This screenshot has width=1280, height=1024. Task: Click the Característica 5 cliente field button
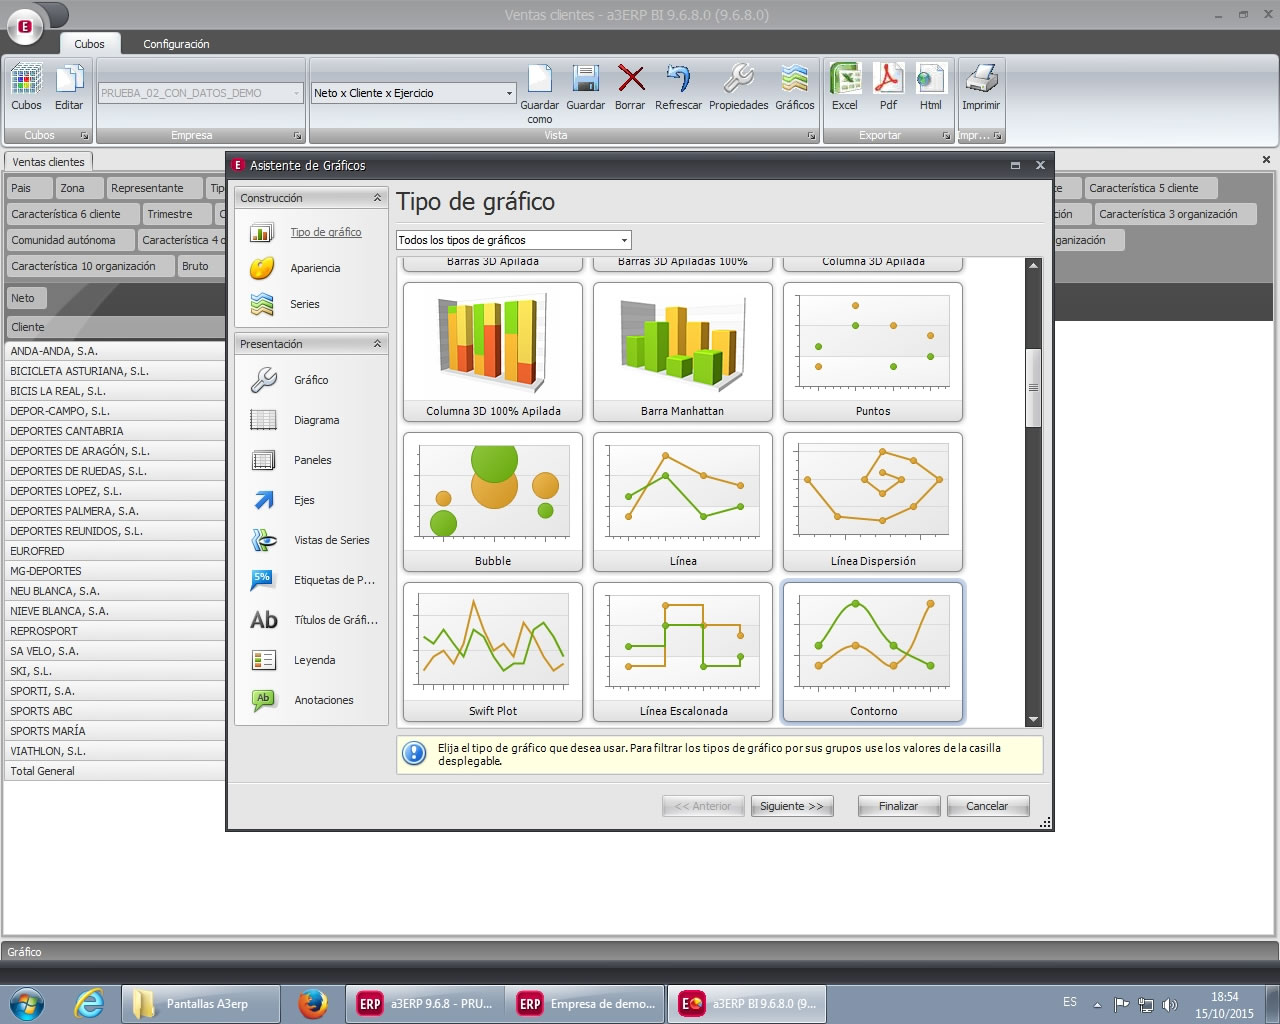click(x=1150, y=188)
